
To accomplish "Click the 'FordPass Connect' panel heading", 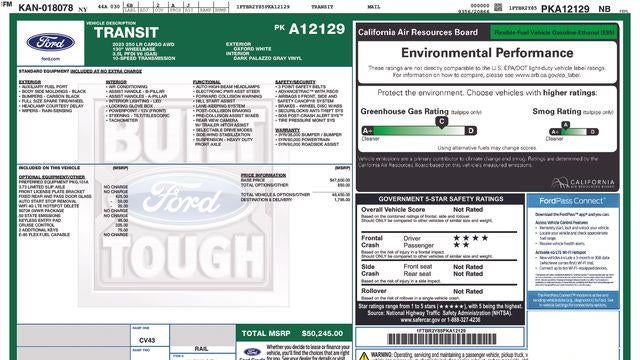I will [572, 201].
